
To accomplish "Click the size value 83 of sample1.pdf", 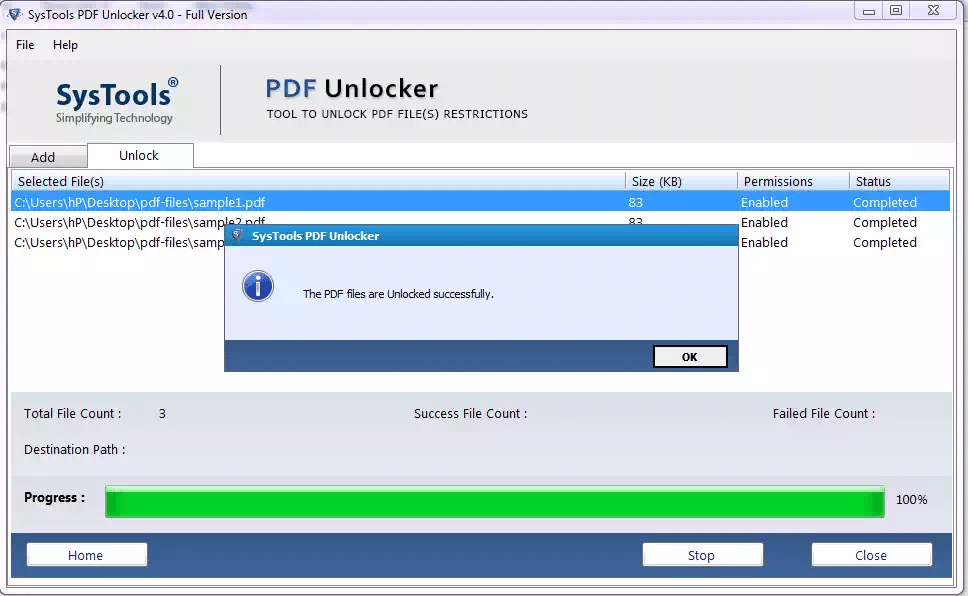I will pos(635,202).
